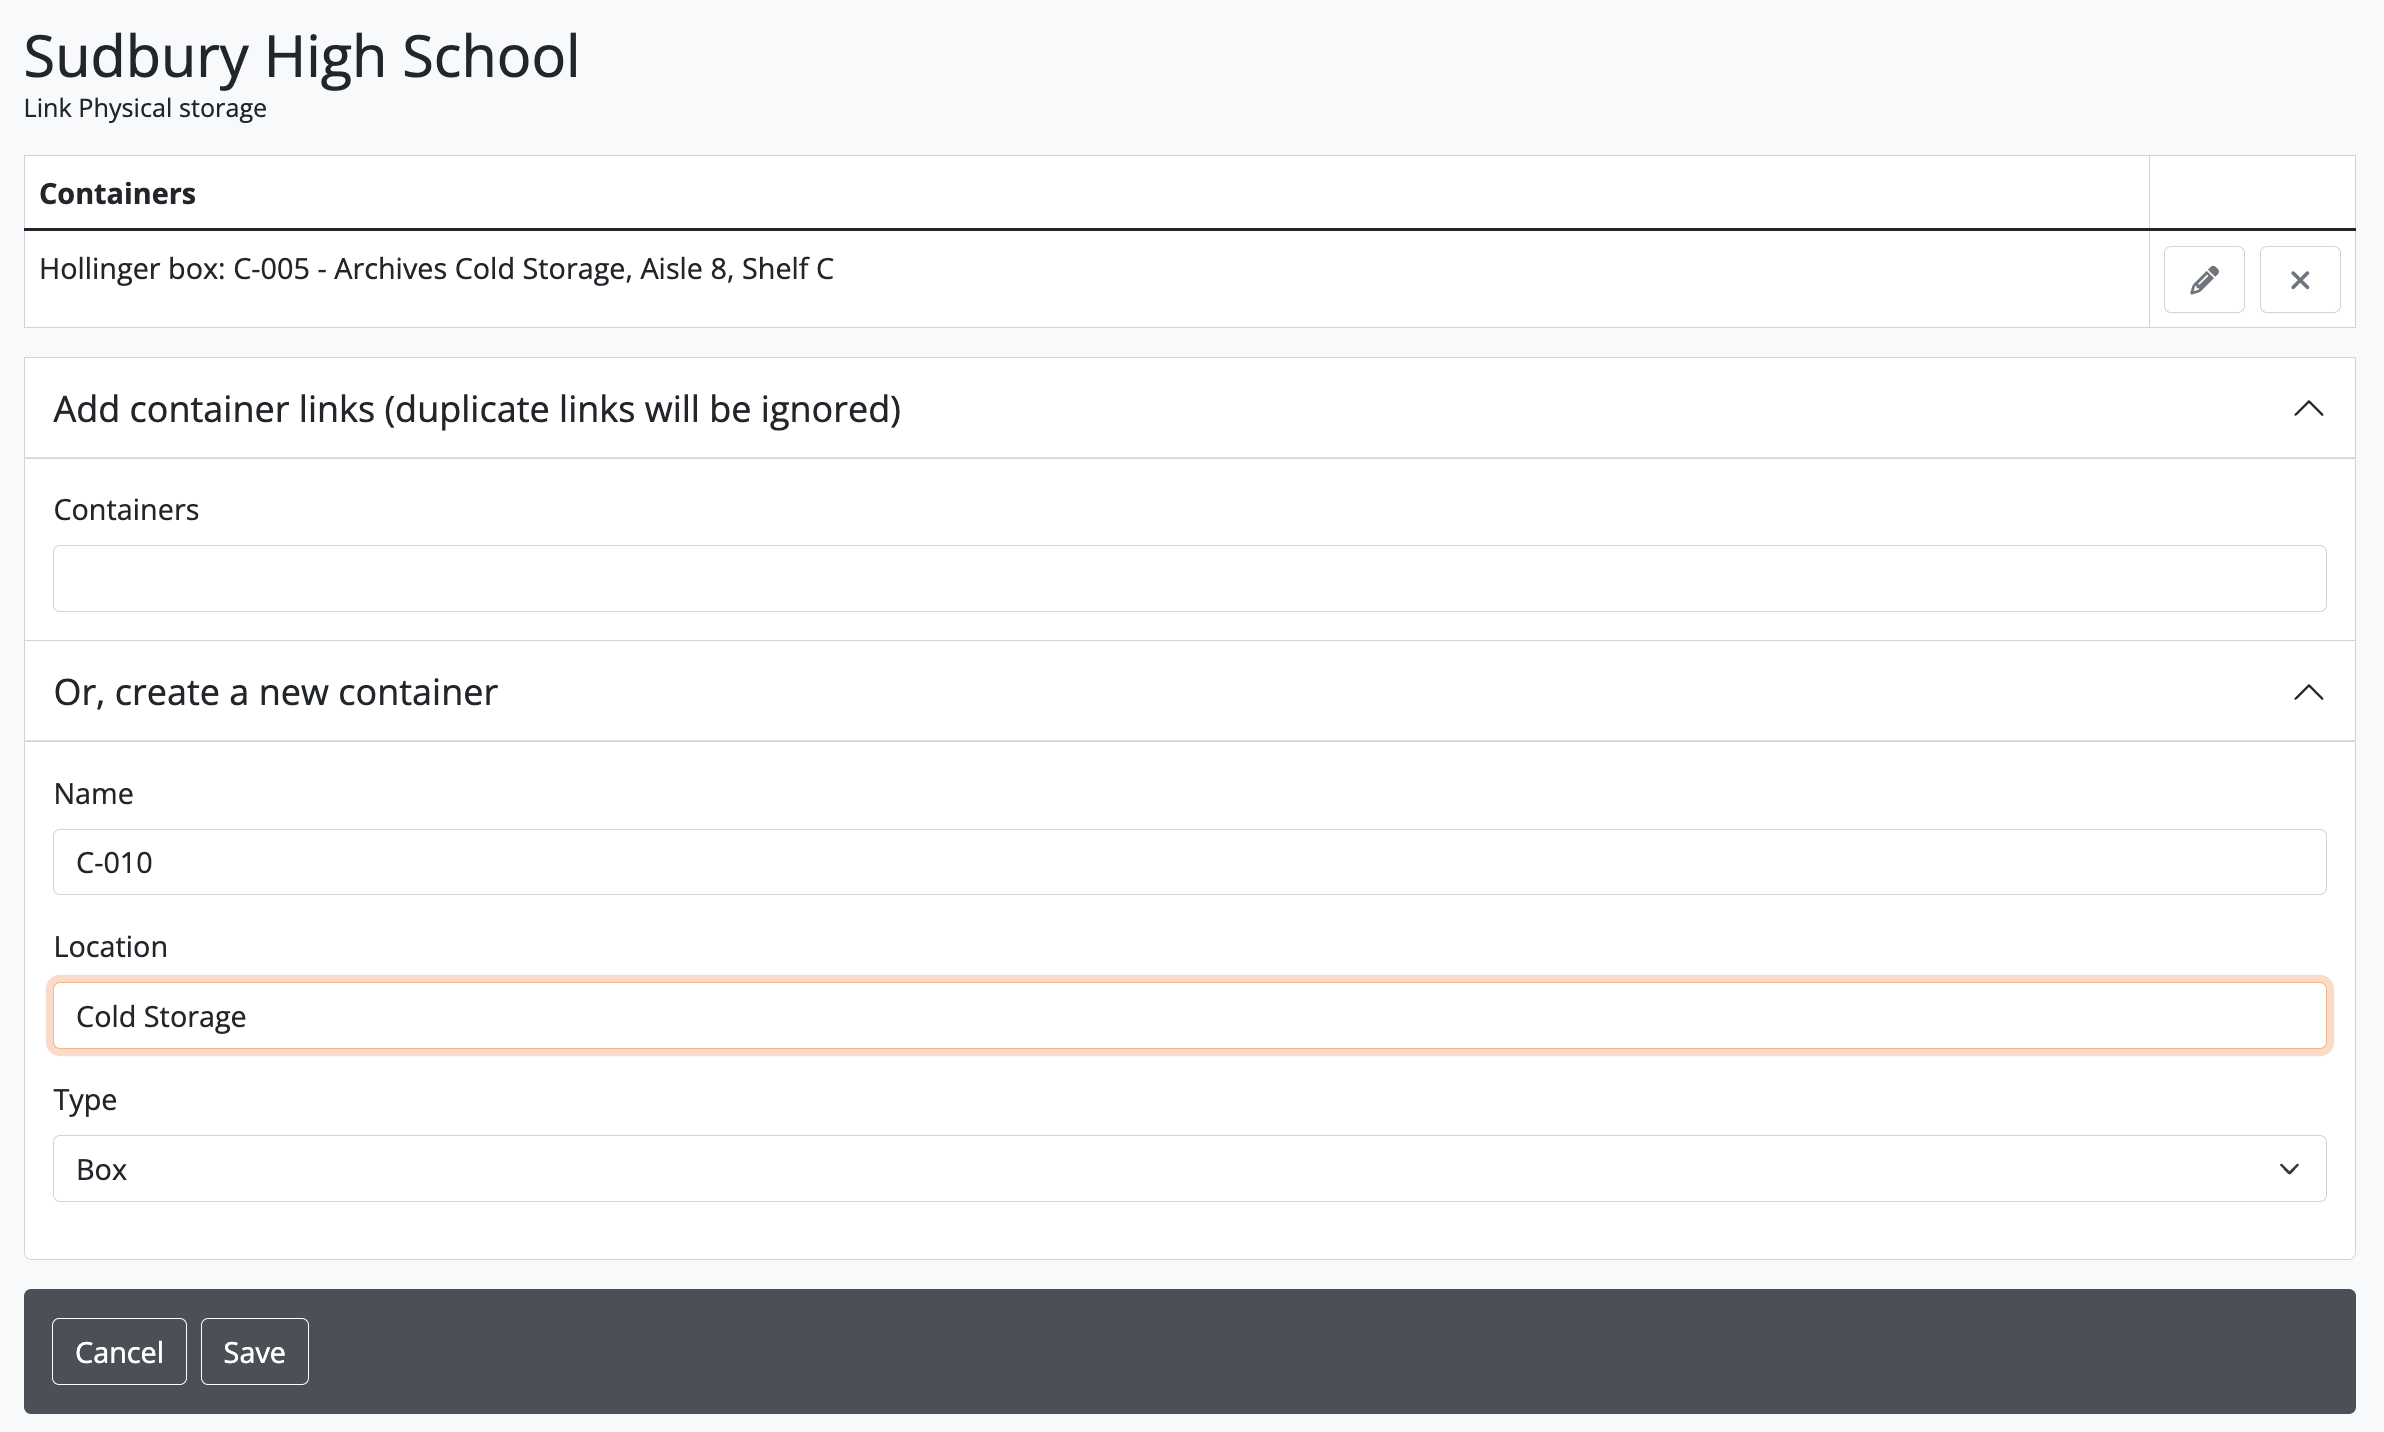
Task: Click the Link Physical storage subtitle
Action: 145,108
